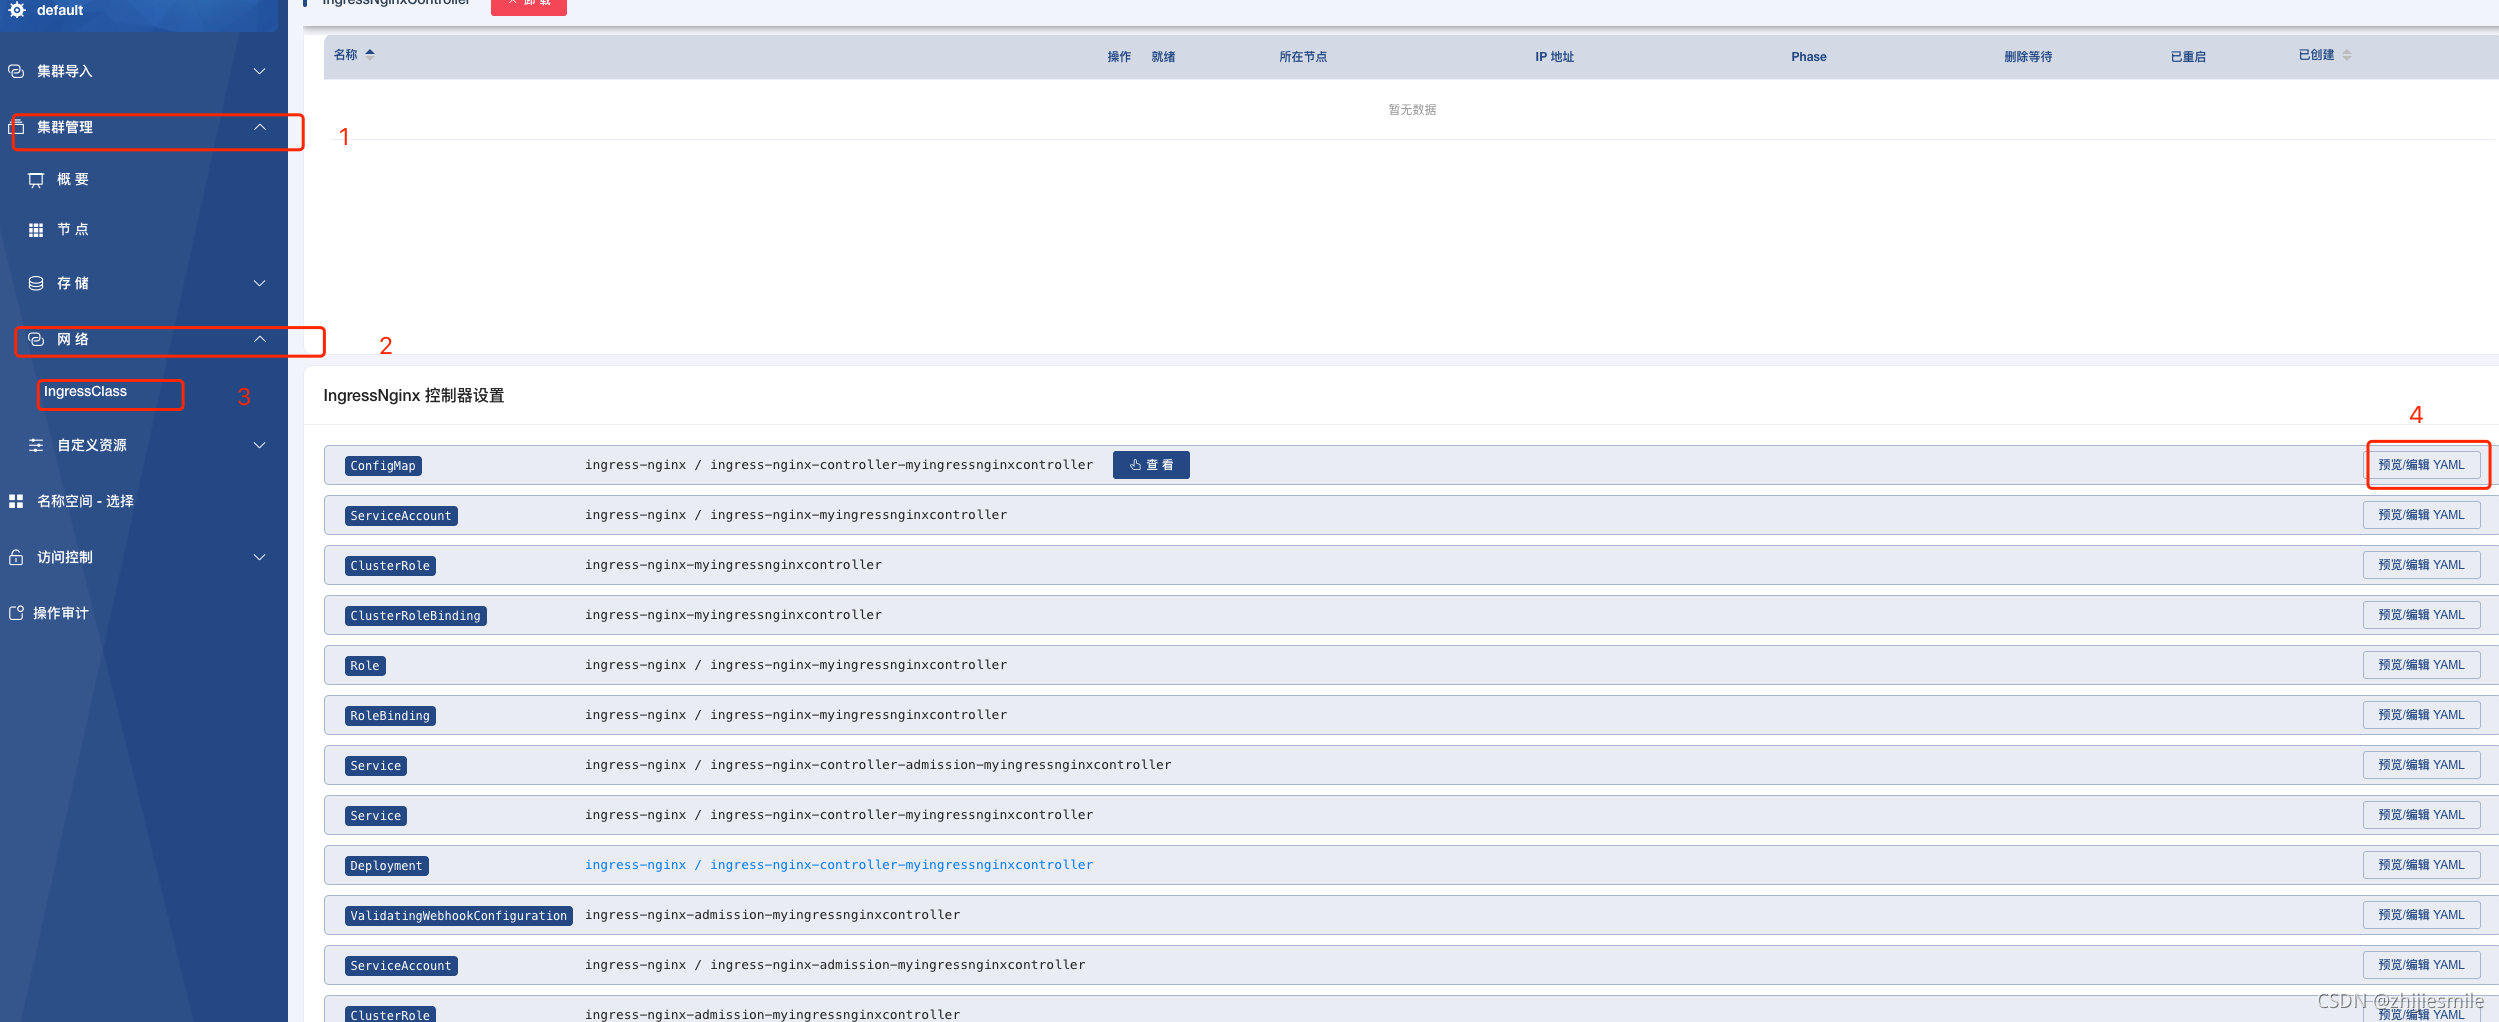Click the 暂无数据 empty-table message
This screenshot has height=1022, width=2499.
click(x=1412, y=110)
